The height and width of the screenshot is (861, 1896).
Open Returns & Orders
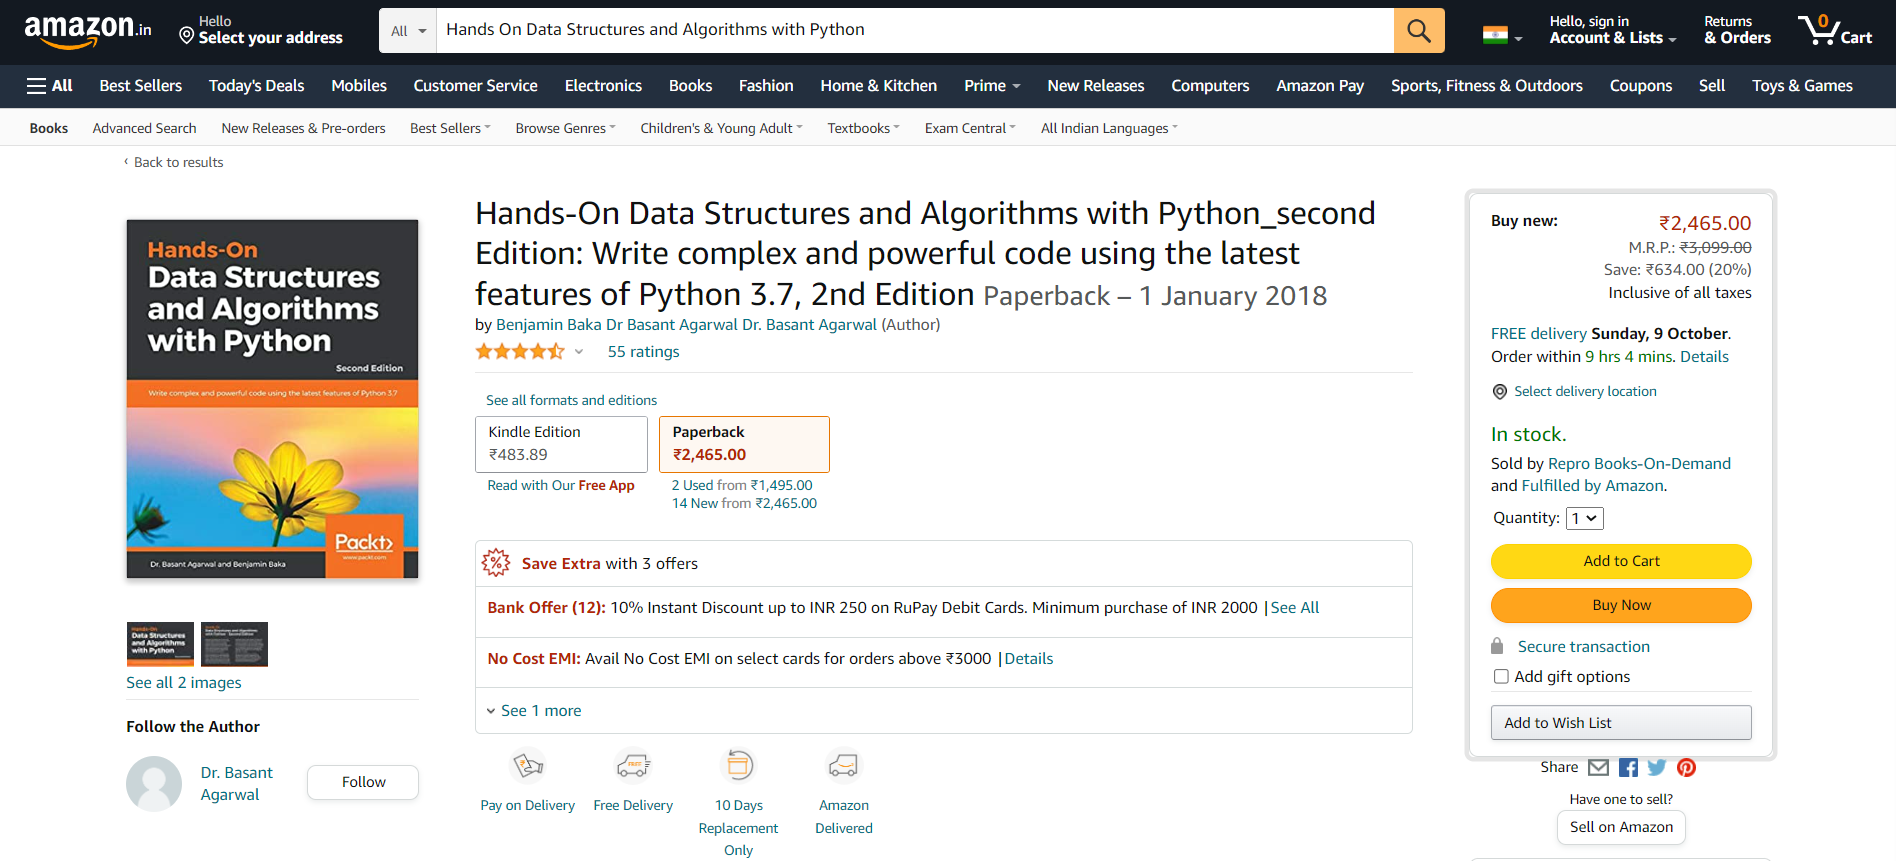[1737, 30]
